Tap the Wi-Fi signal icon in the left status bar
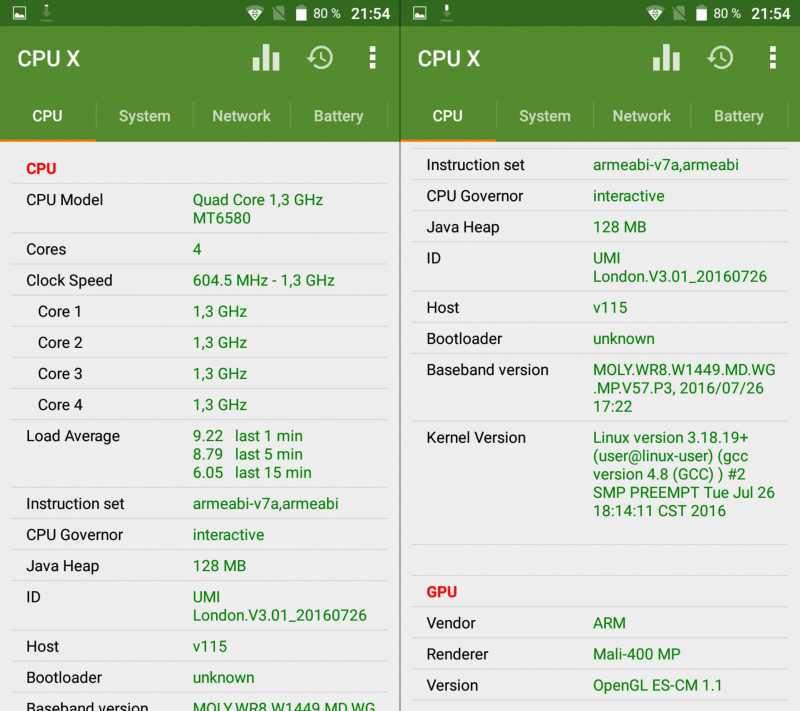This screenshot has width=800, height=711. tap(255, 13)
